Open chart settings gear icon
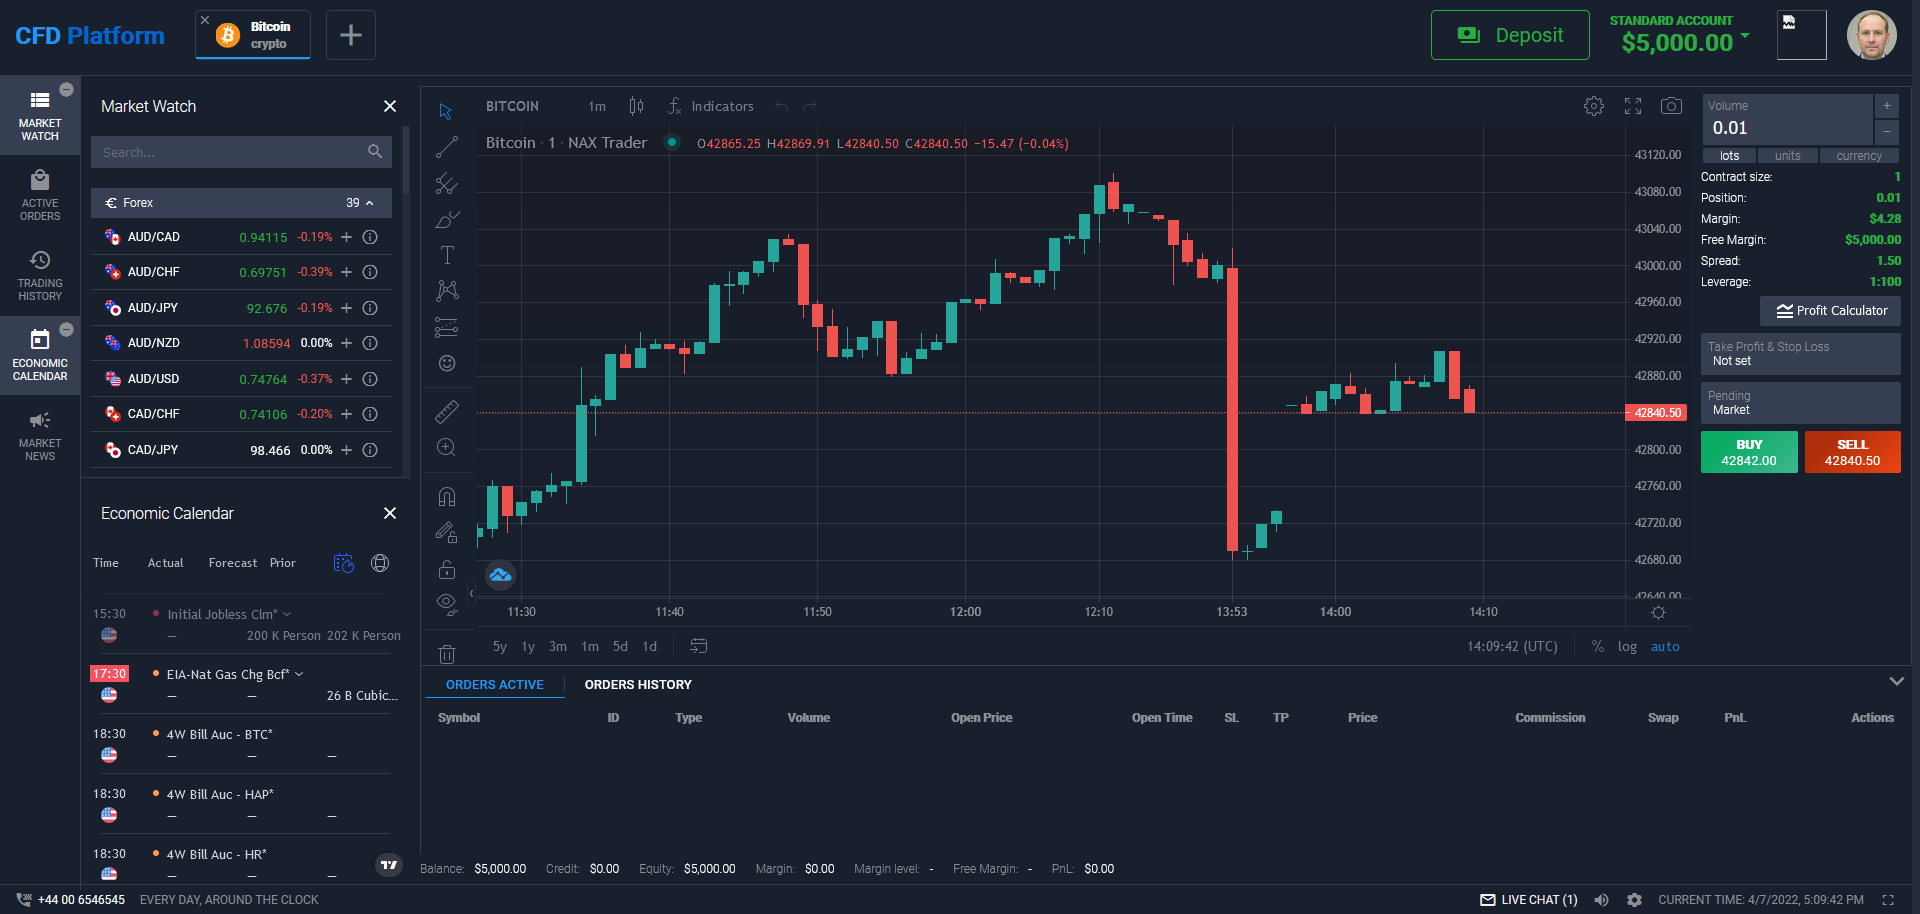1920x914 pixels. [x=1594, y=106]
